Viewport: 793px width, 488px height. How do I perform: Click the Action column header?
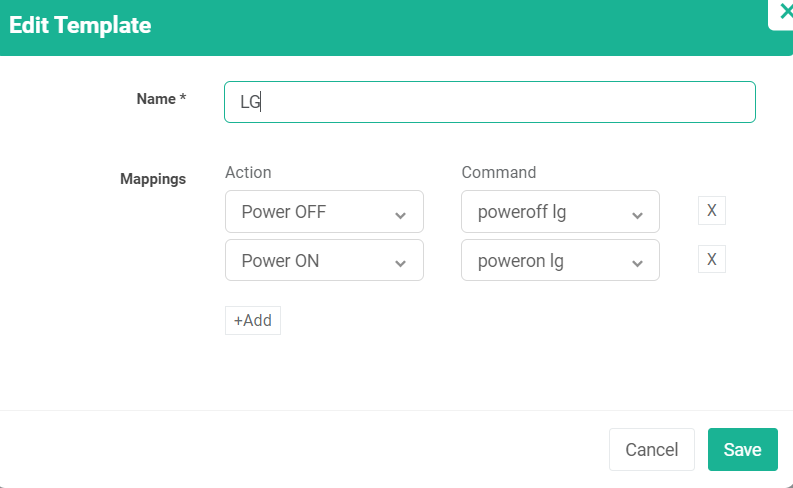(x=248, y=172)
